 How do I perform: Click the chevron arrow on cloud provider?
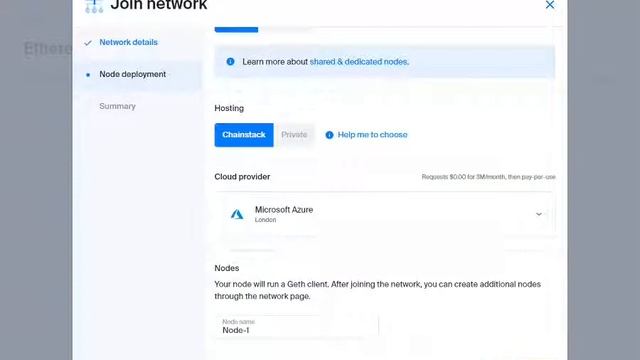[x=539, y=214]
